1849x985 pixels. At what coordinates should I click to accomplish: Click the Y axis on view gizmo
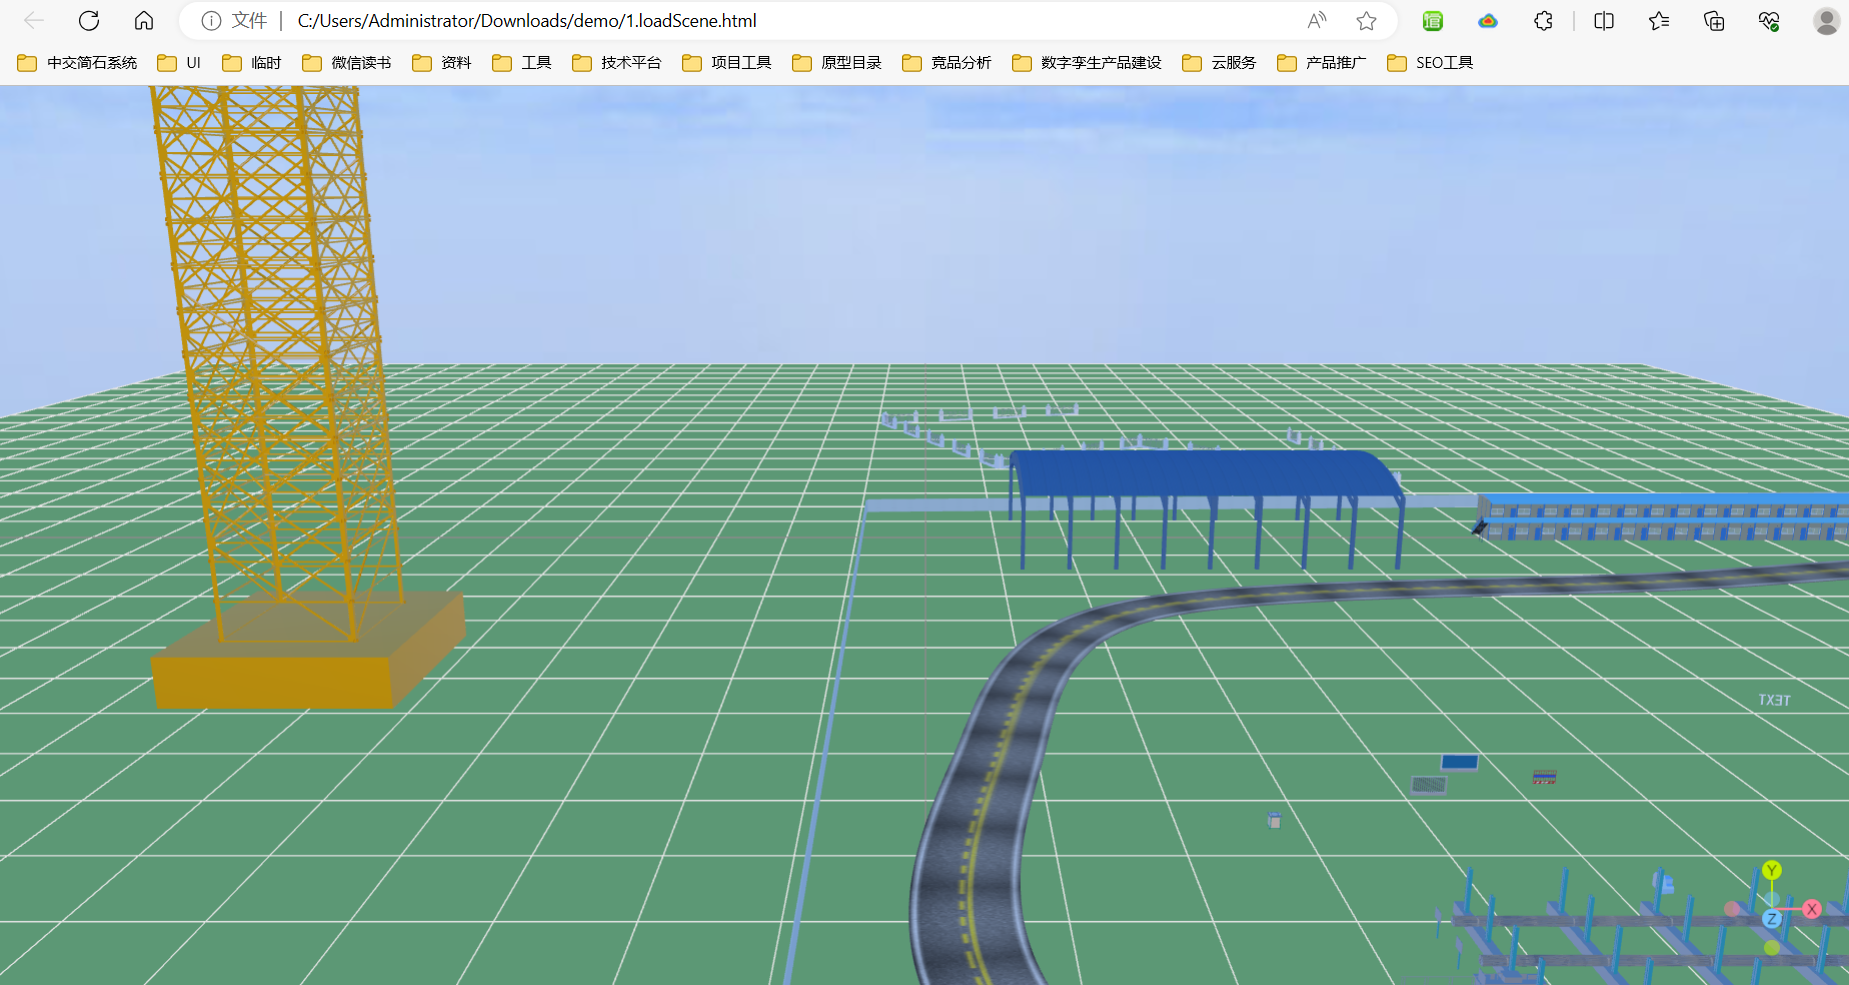tap(1772, 870)
